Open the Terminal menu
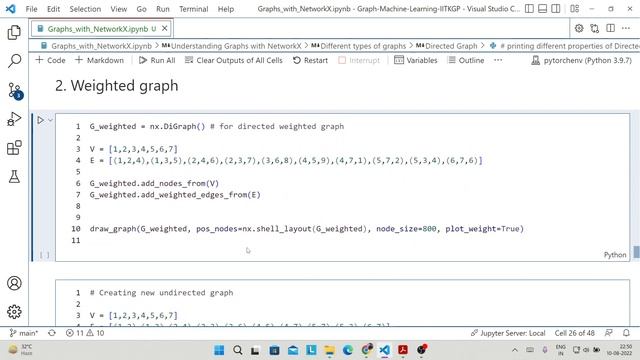The width and height of the screenshot is (640, 360). (x=193, y=9)
